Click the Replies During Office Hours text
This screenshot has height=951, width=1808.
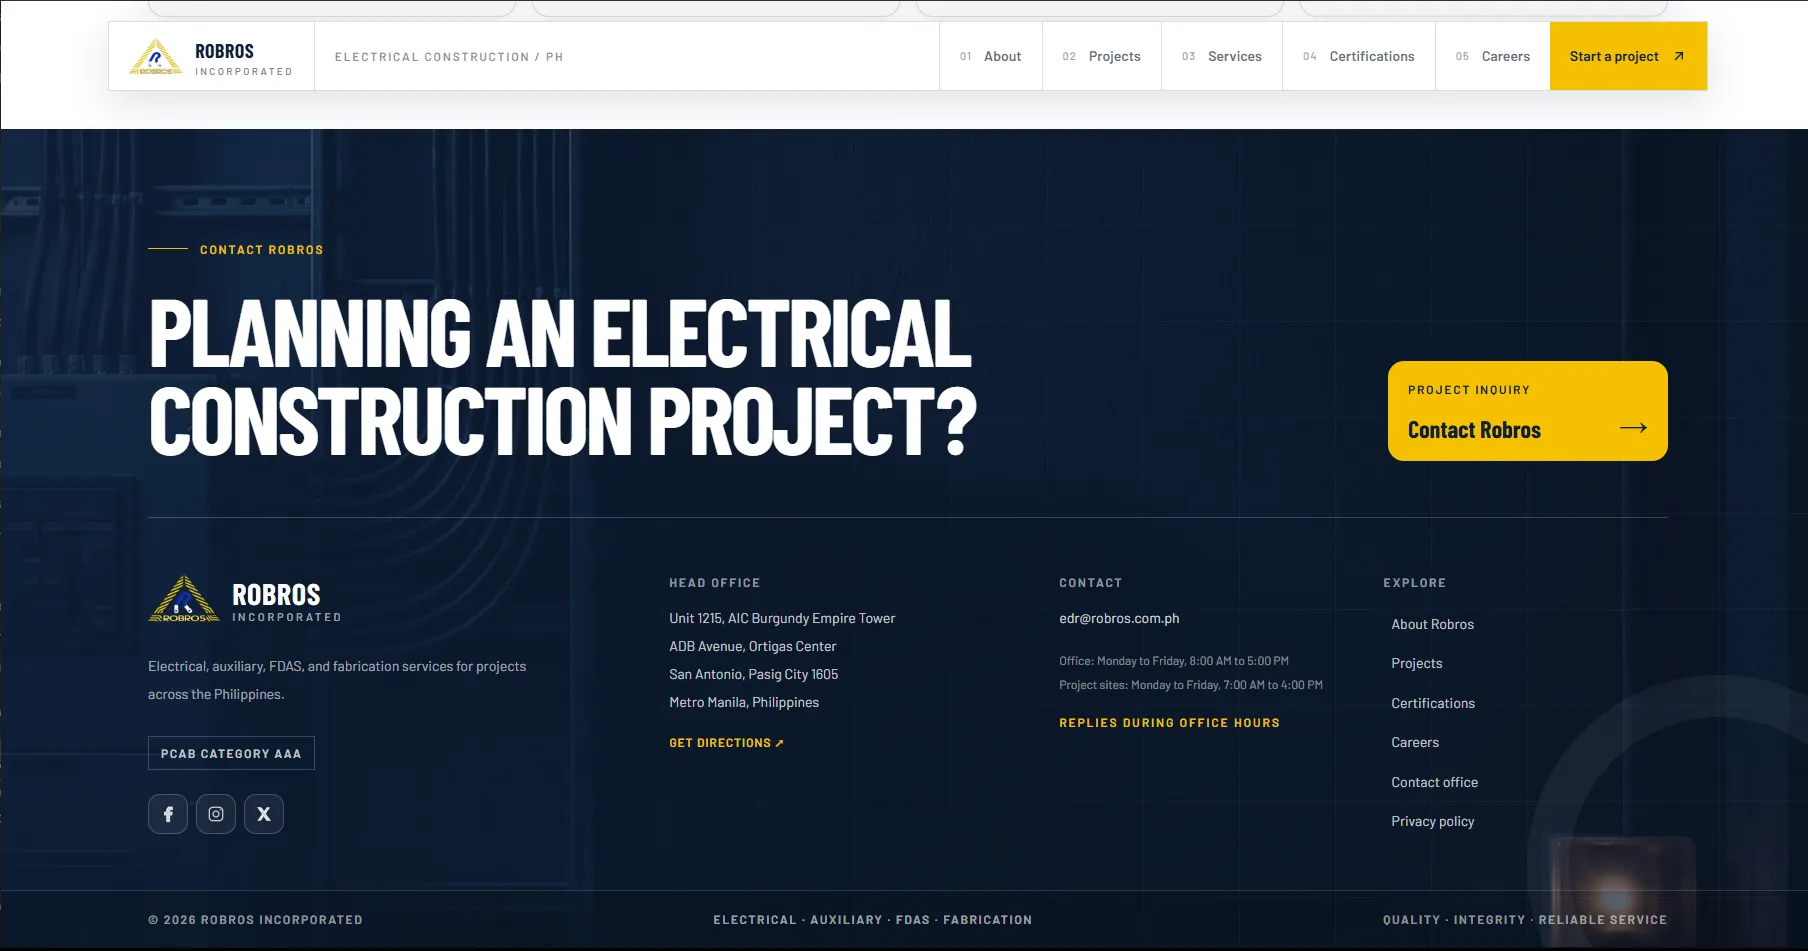click(x=1169, y=723)
